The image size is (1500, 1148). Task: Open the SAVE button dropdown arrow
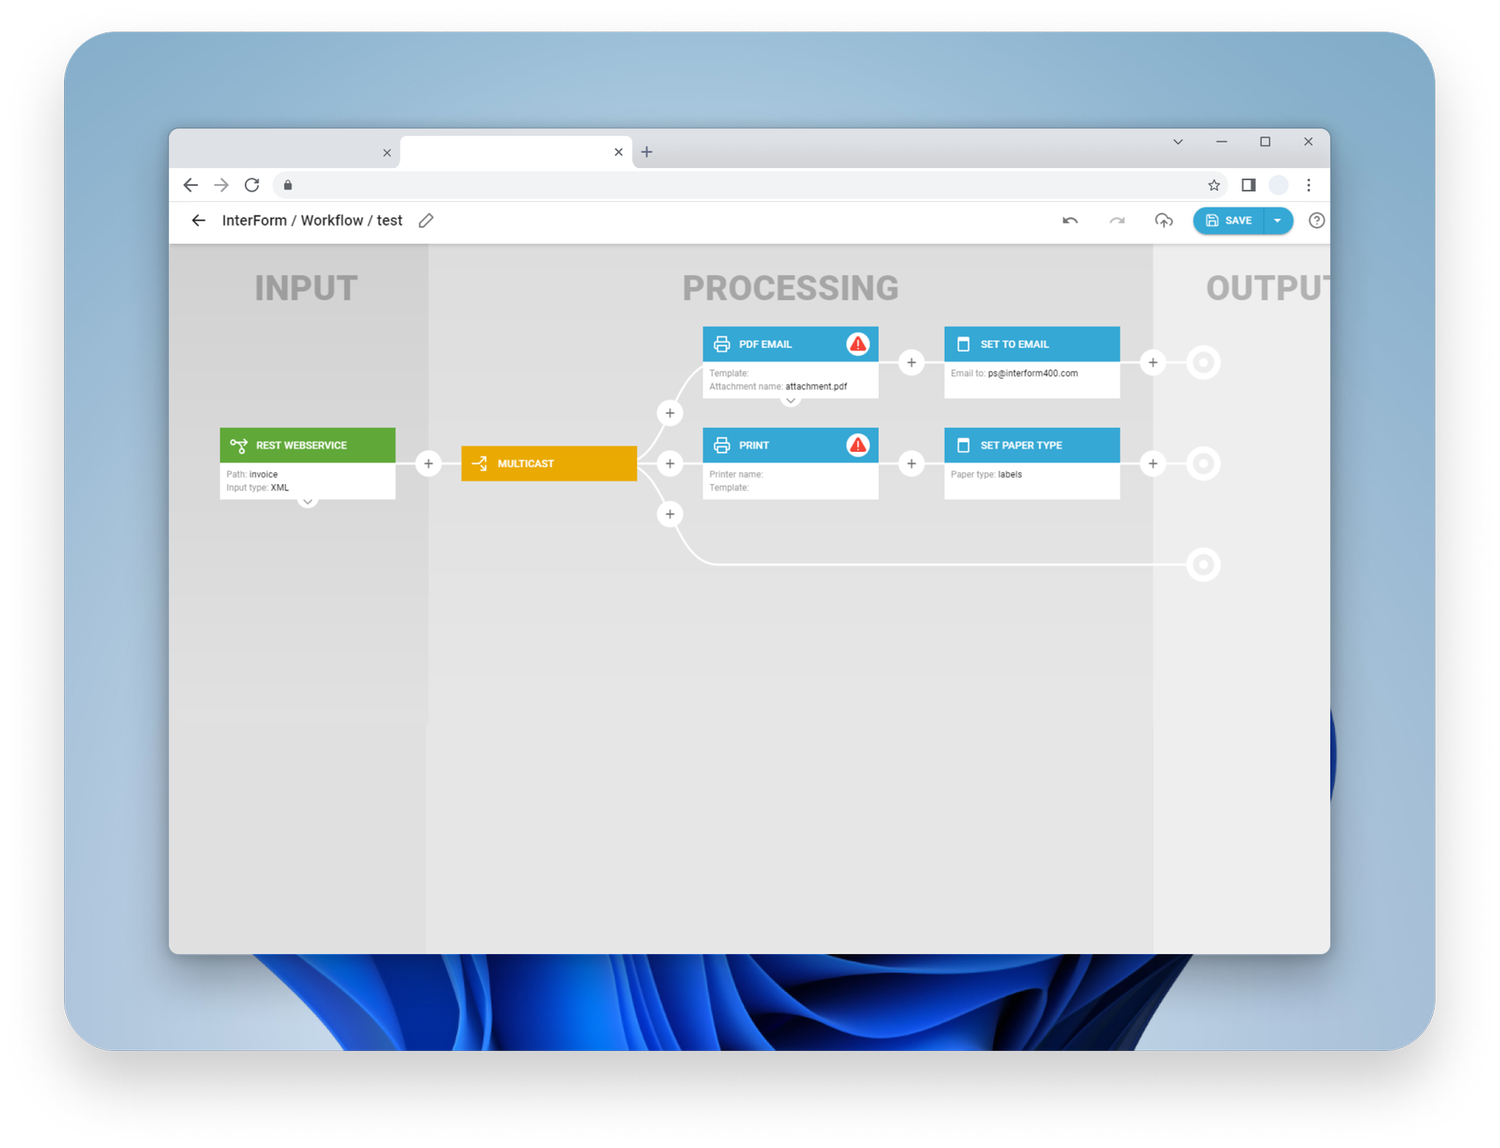click(1277, 220)
